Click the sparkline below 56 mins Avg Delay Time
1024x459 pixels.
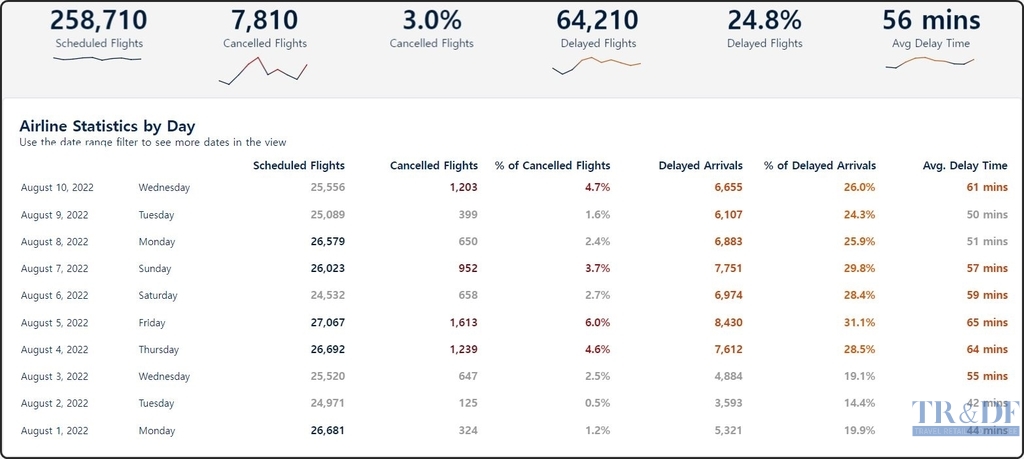tap(929, 63)
